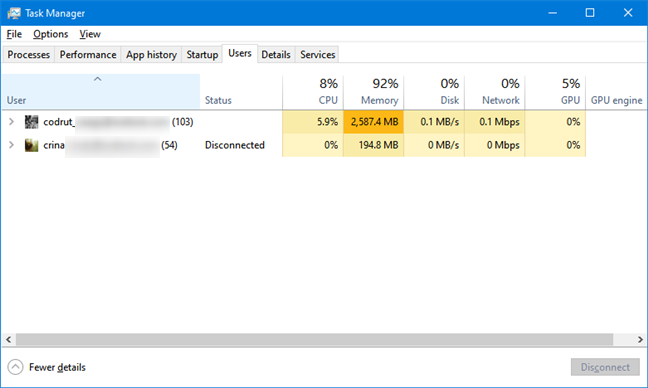
Task: Maximize the Task Manager window
Action: 590,13
